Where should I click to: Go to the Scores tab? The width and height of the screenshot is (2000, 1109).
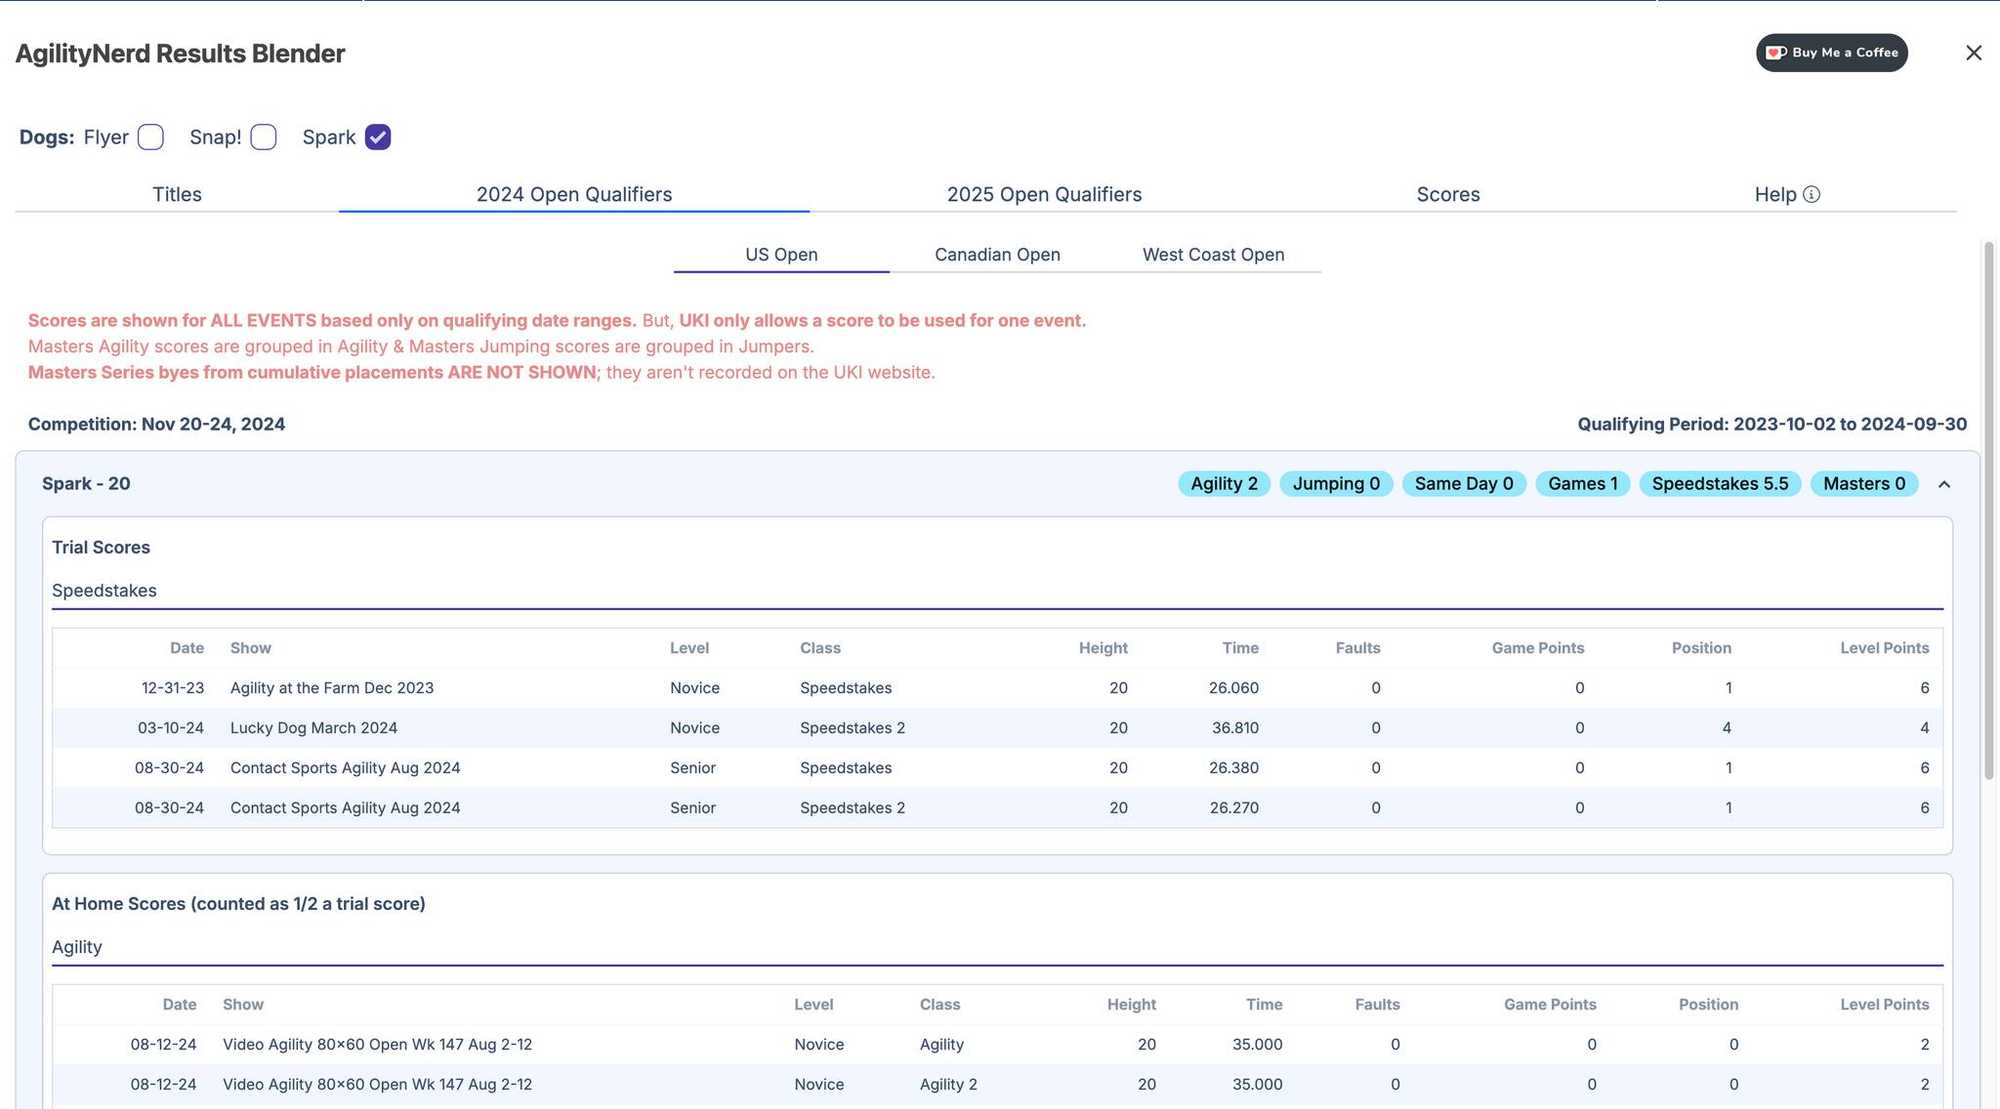[1448, 195]
